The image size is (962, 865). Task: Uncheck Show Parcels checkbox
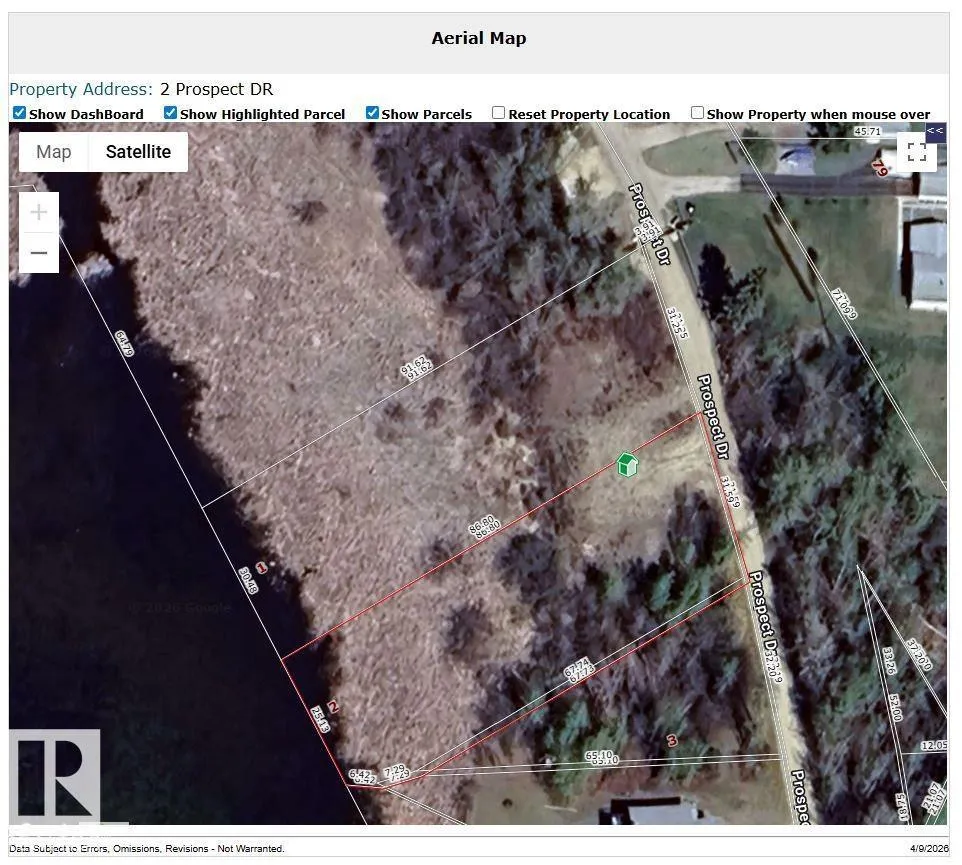point(372,113)
